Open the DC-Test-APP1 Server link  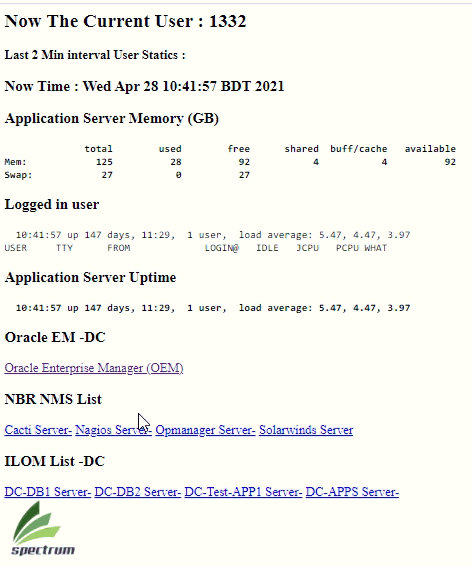click(243, 492)
